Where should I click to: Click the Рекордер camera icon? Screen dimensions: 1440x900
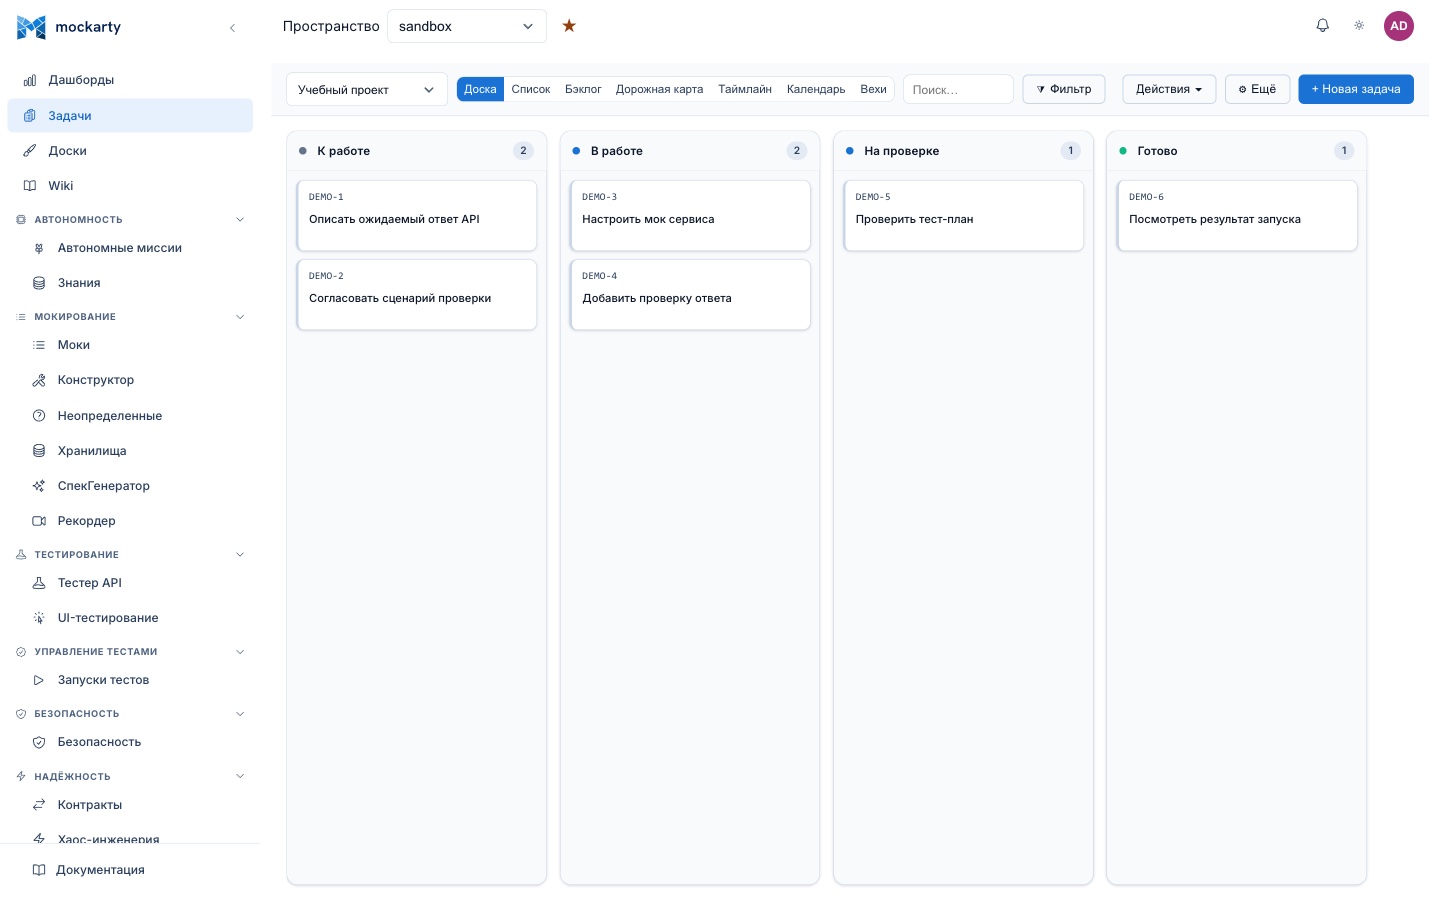click(39, 521)
